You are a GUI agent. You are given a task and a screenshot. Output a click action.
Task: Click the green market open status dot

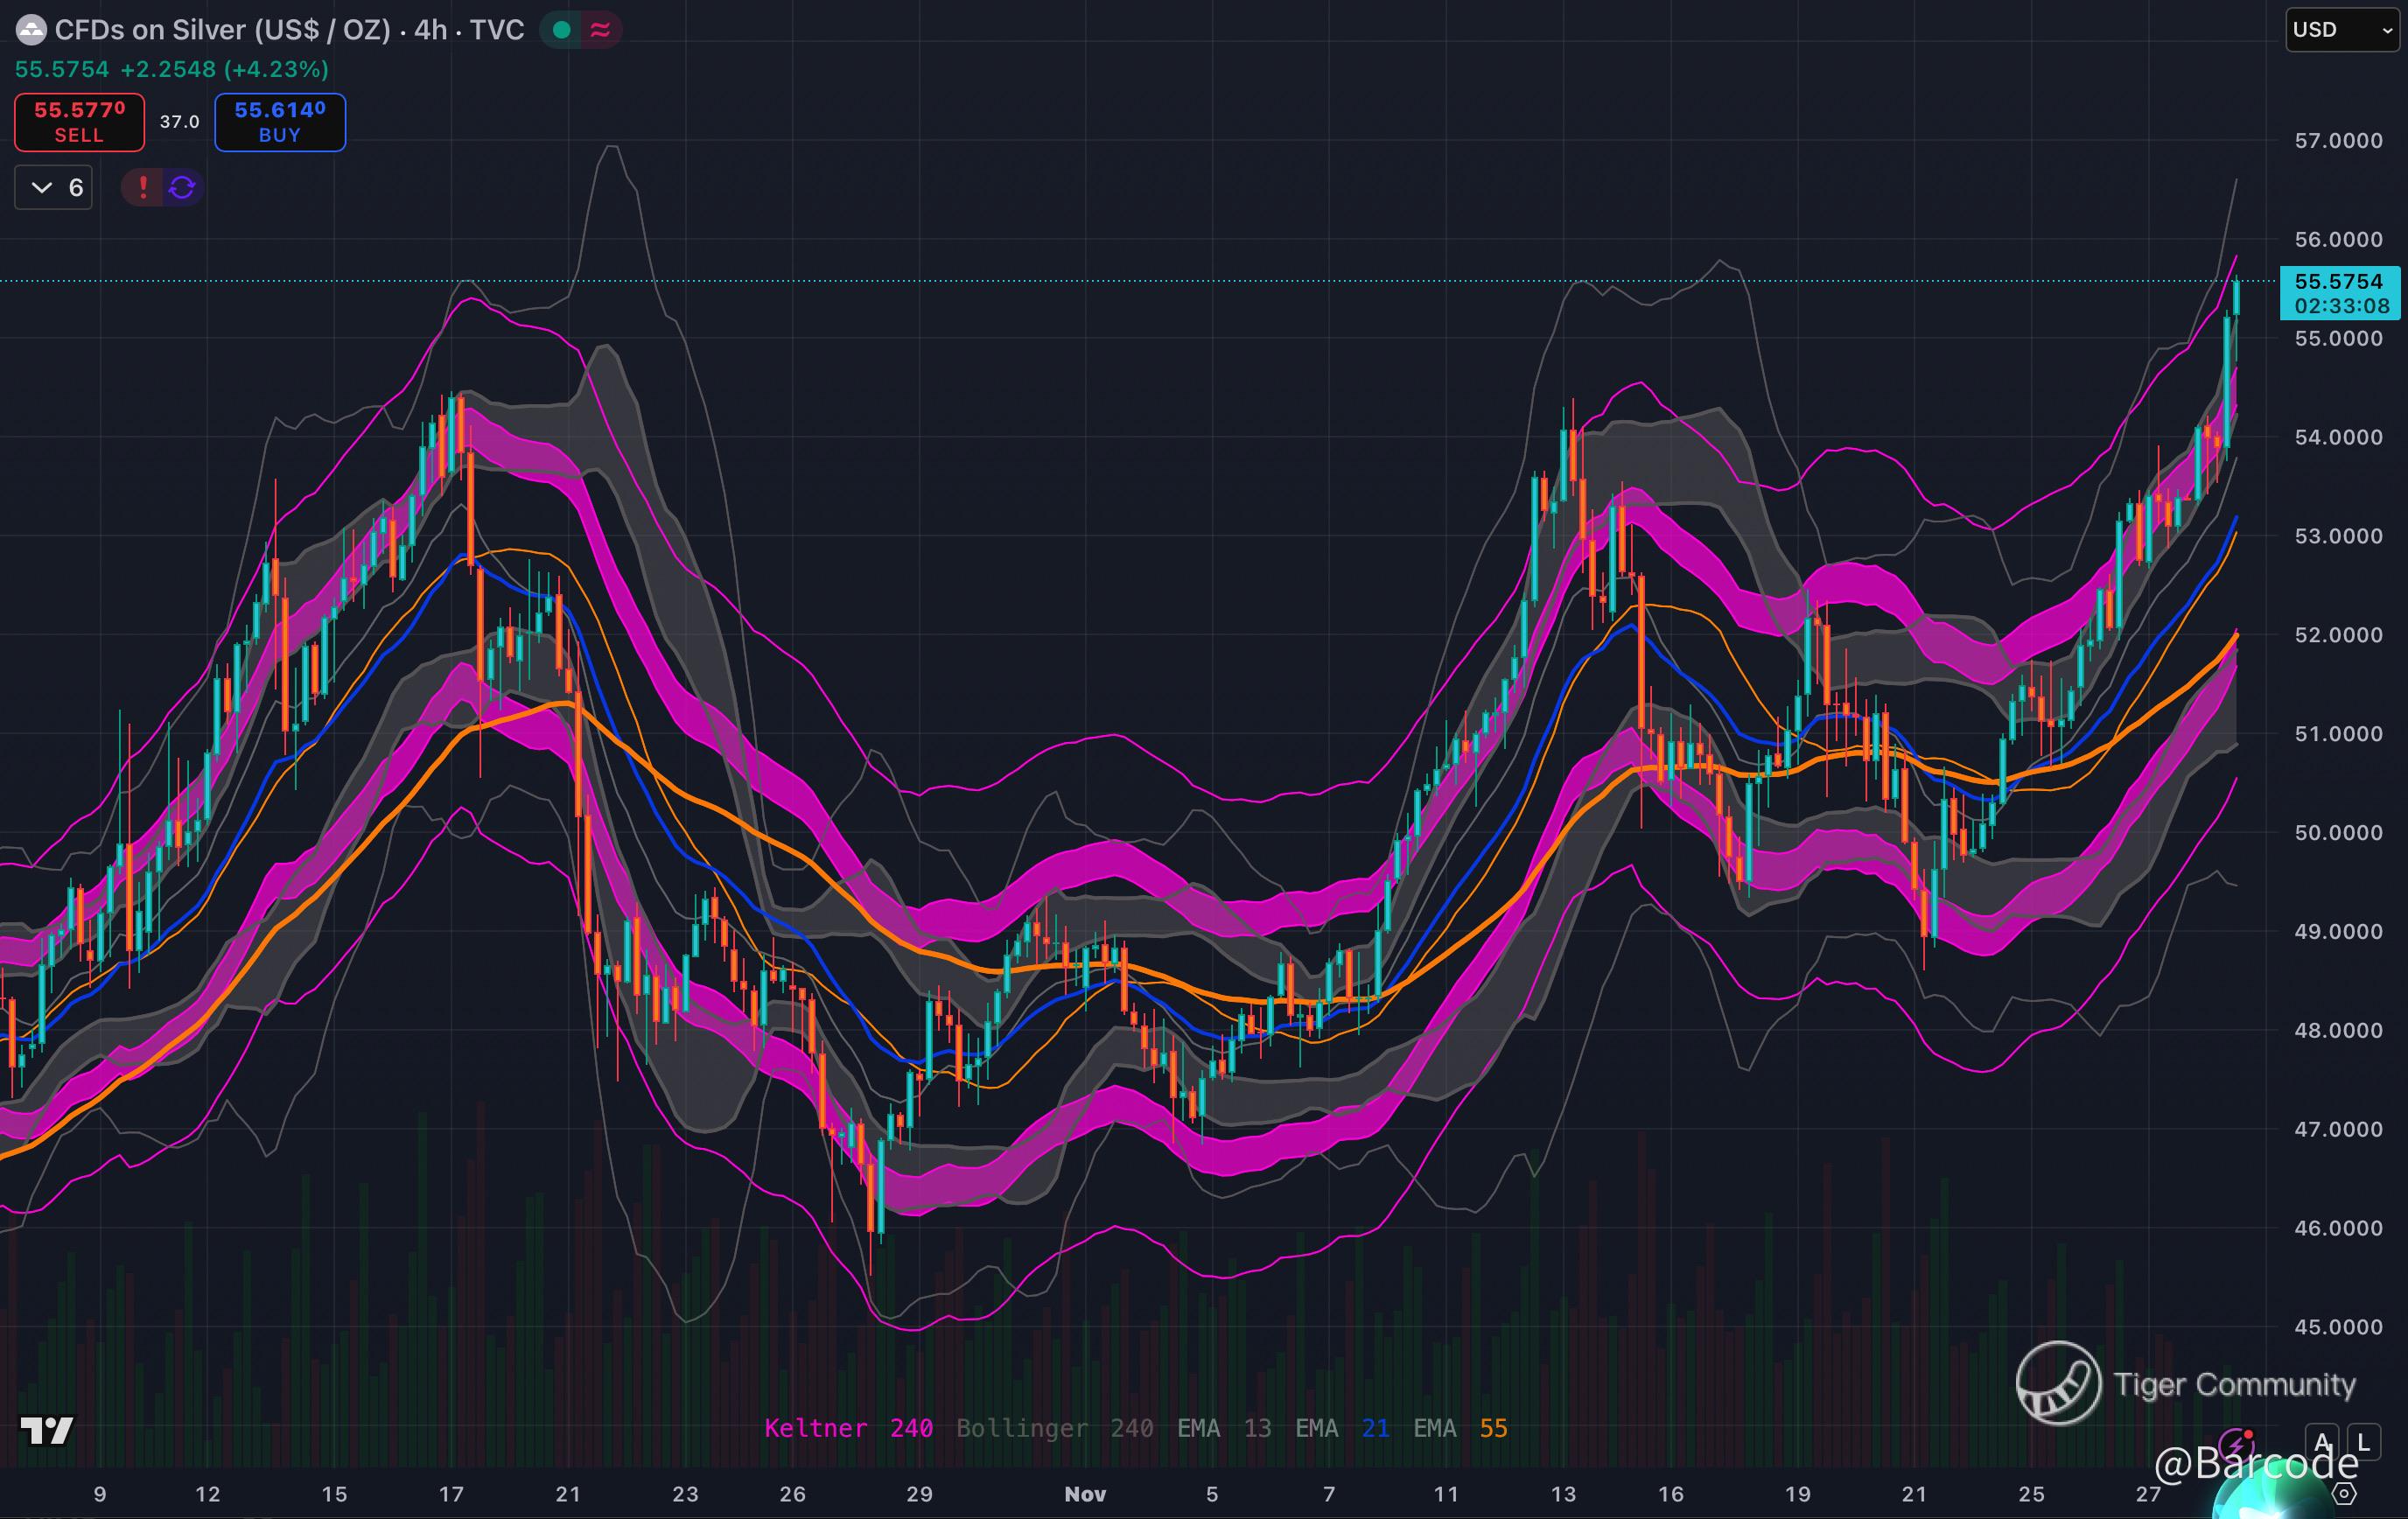click(x=562, y=30)
